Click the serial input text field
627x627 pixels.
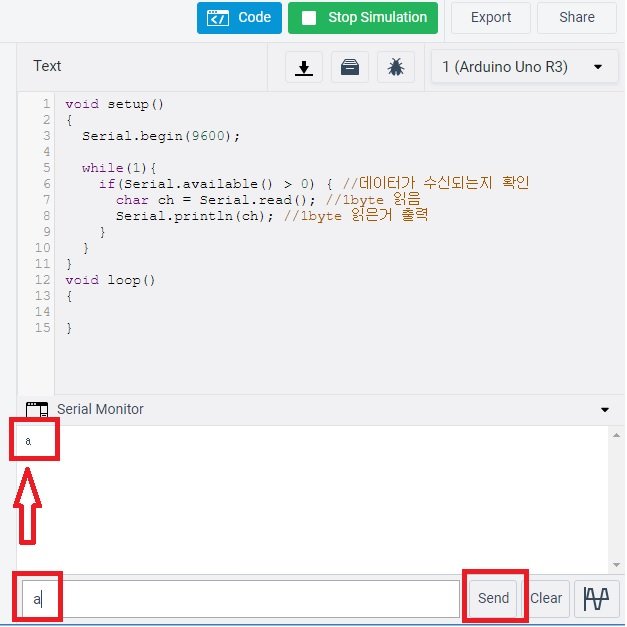(240, 599)
